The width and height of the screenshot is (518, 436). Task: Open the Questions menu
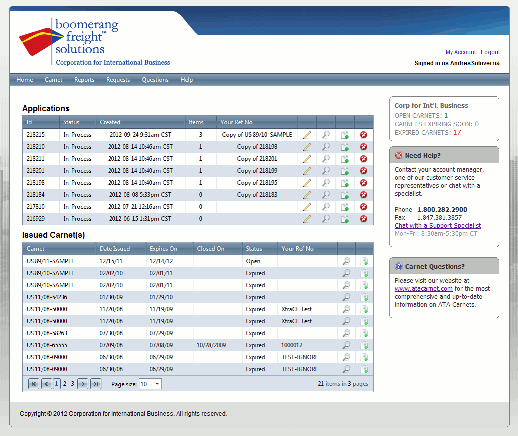tap(155, 80)
